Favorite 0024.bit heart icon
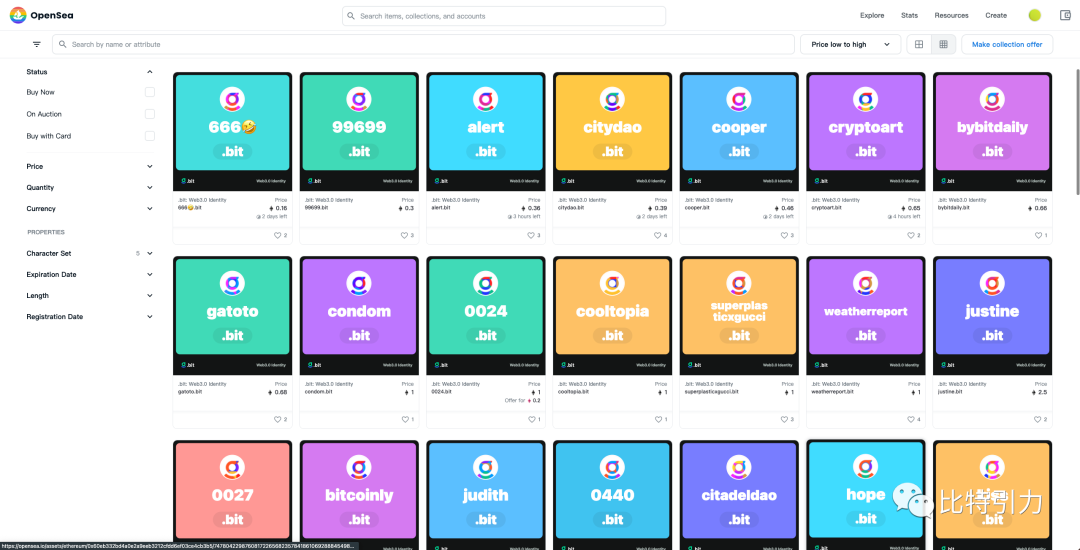 point(531,419)
